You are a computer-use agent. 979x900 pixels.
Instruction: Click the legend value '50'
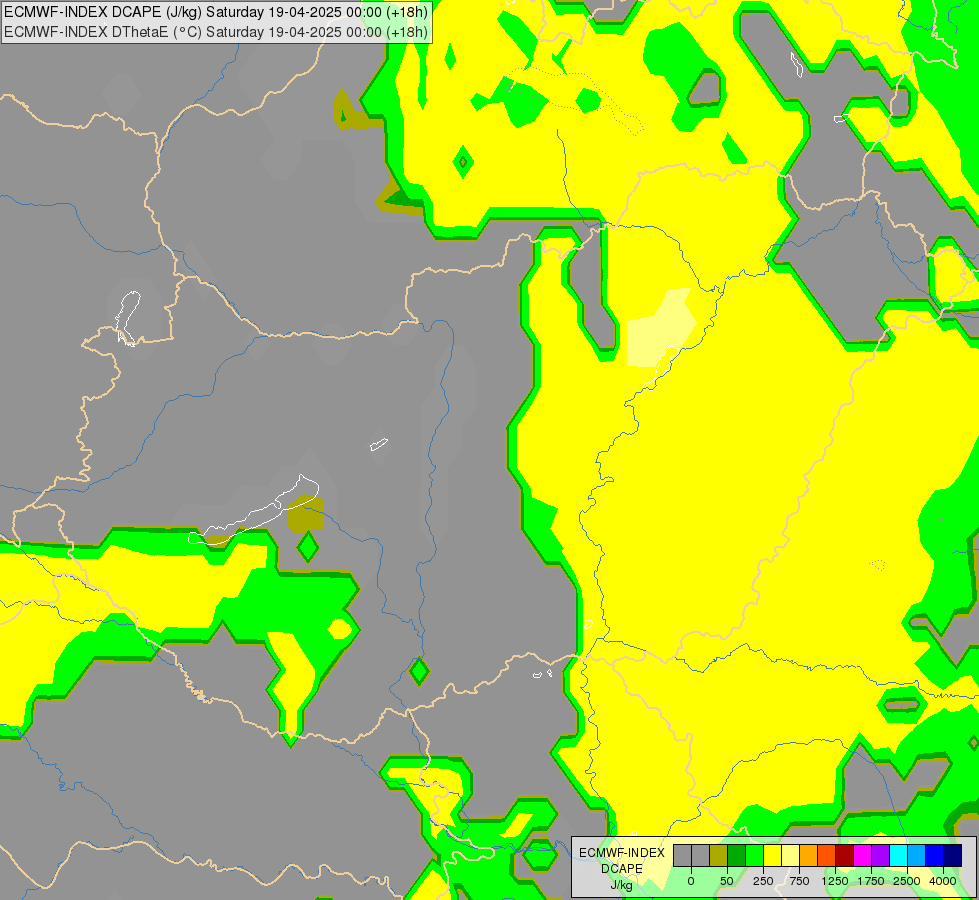coord(727,881)
